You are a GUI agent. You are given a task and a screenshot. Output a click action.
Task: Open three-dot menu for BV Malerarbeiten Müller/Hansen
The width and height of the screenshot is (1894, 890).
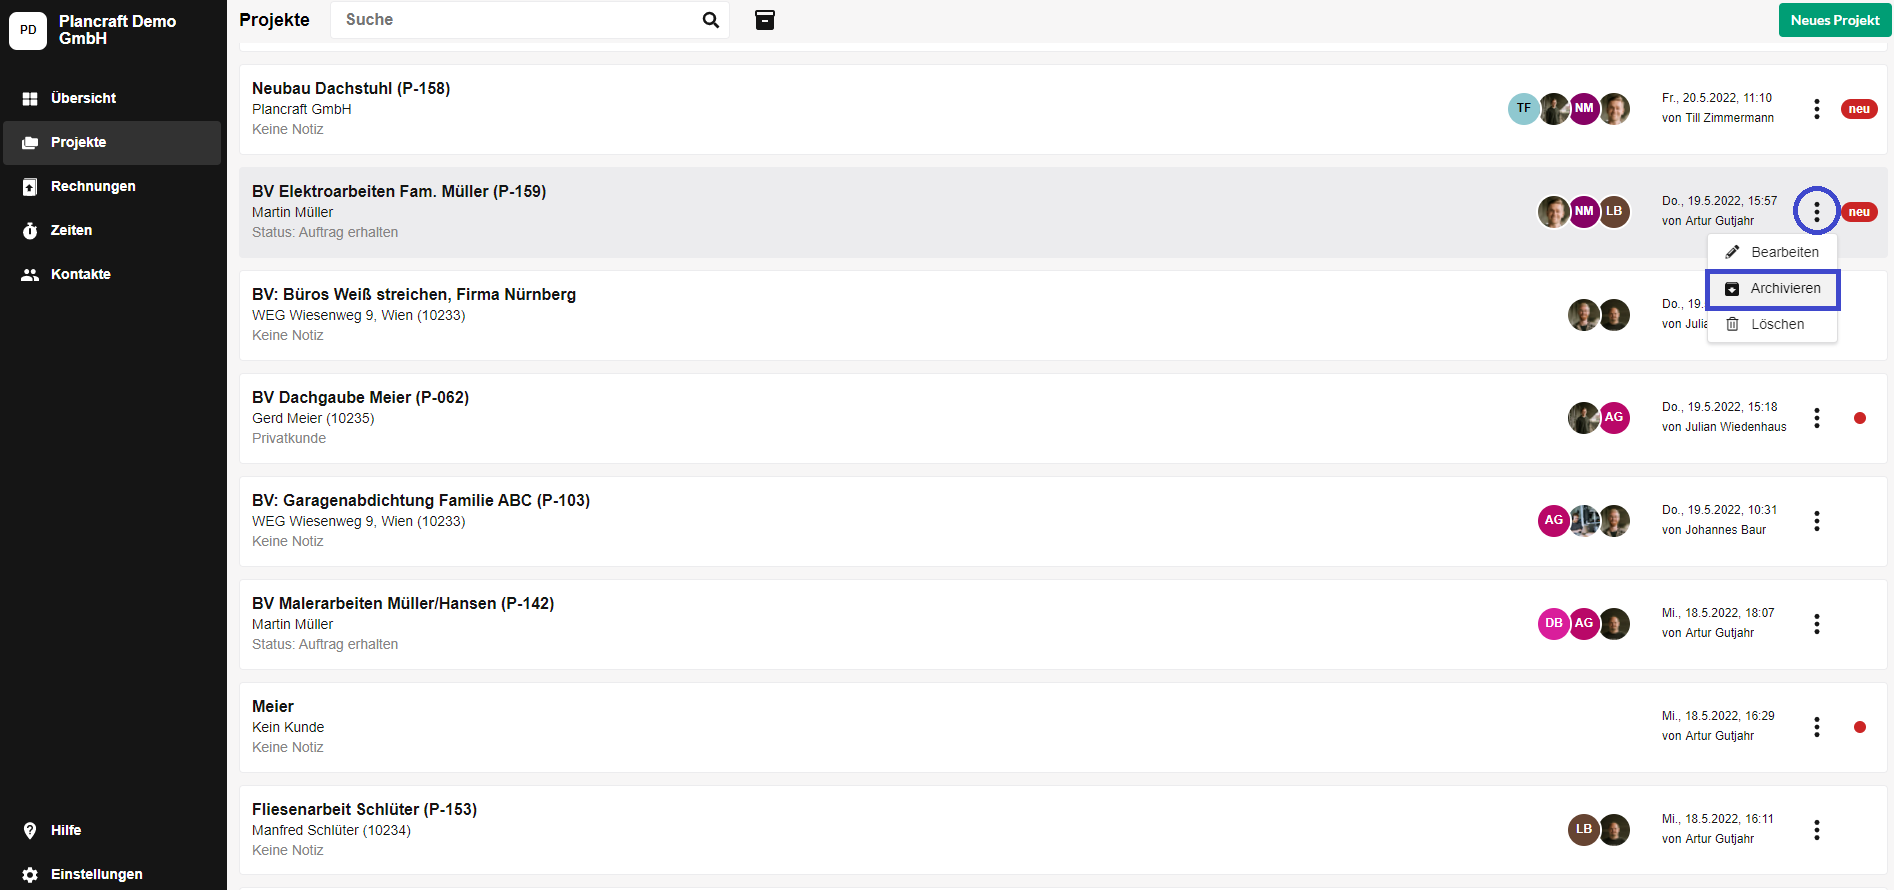pos(1817,624)
